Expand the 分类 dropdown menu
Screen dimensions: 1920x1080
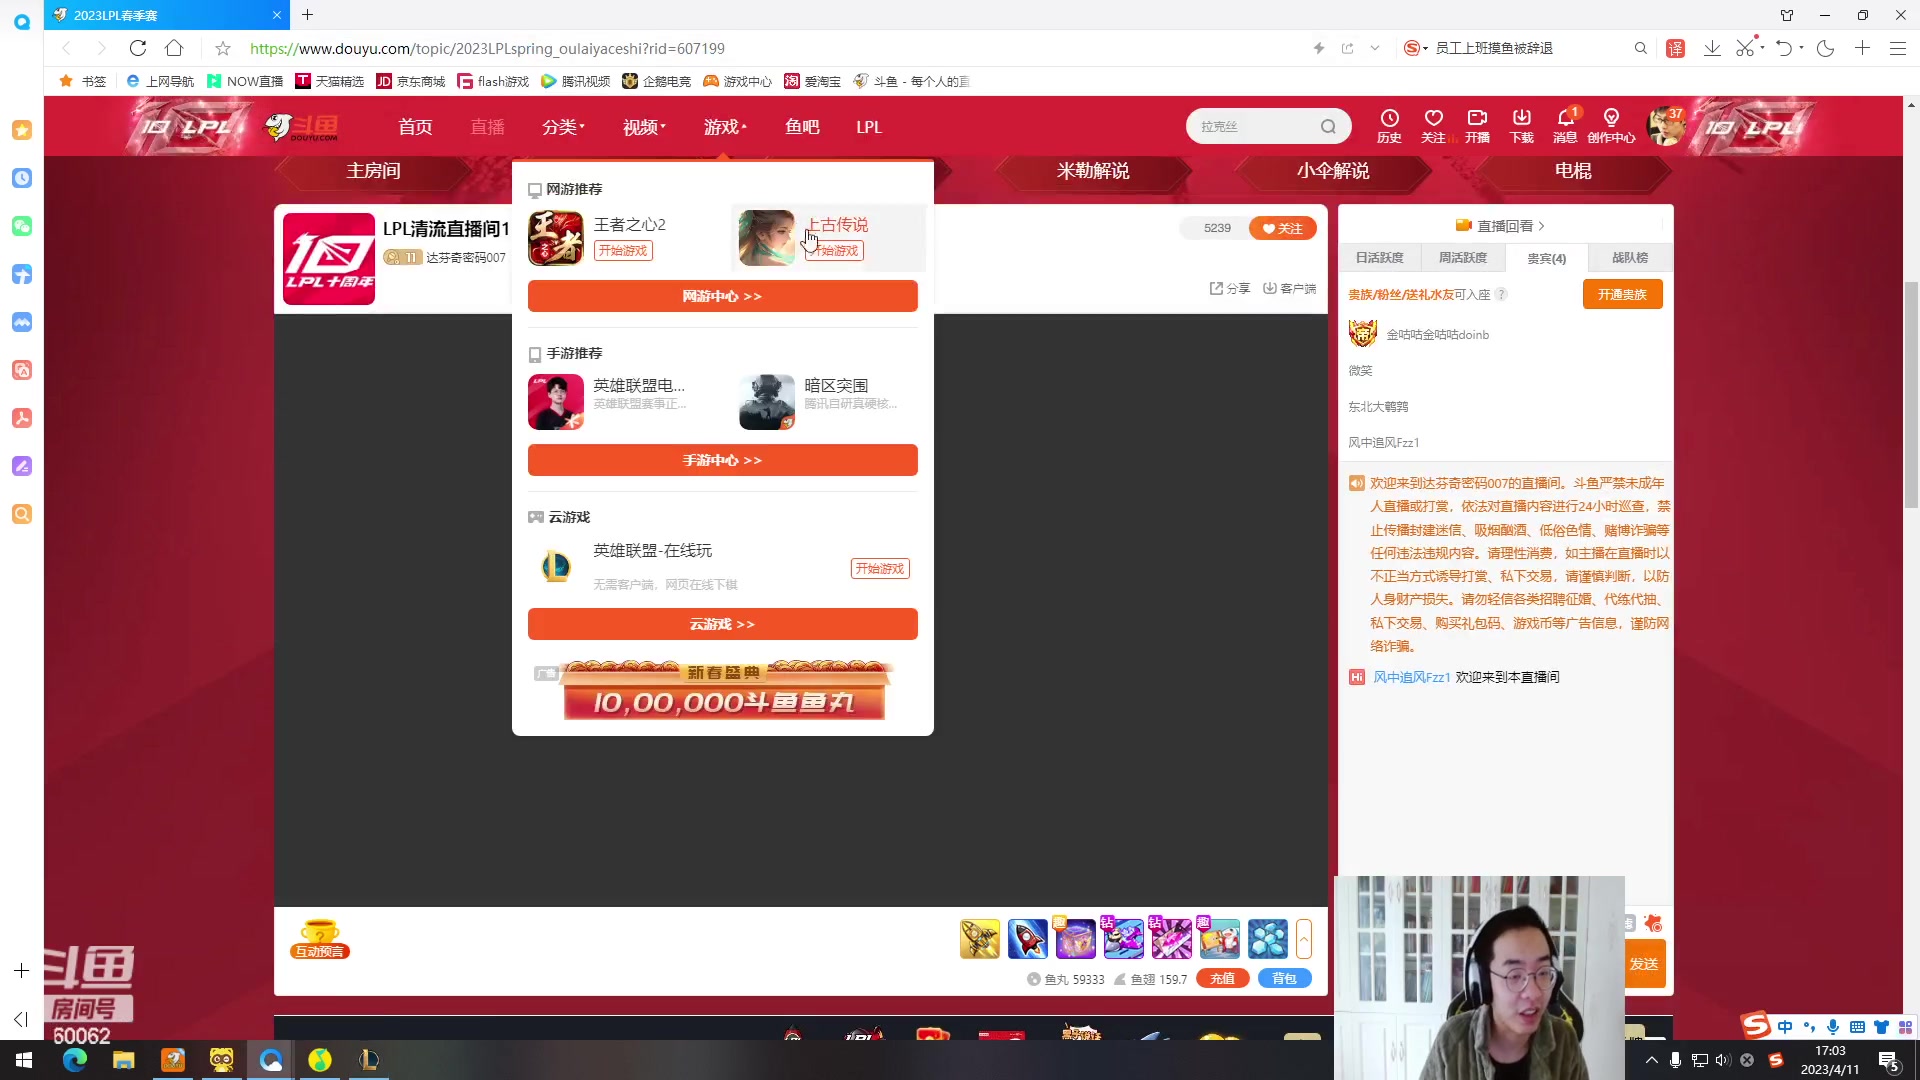pyautogui.click(x=563, y=127)
